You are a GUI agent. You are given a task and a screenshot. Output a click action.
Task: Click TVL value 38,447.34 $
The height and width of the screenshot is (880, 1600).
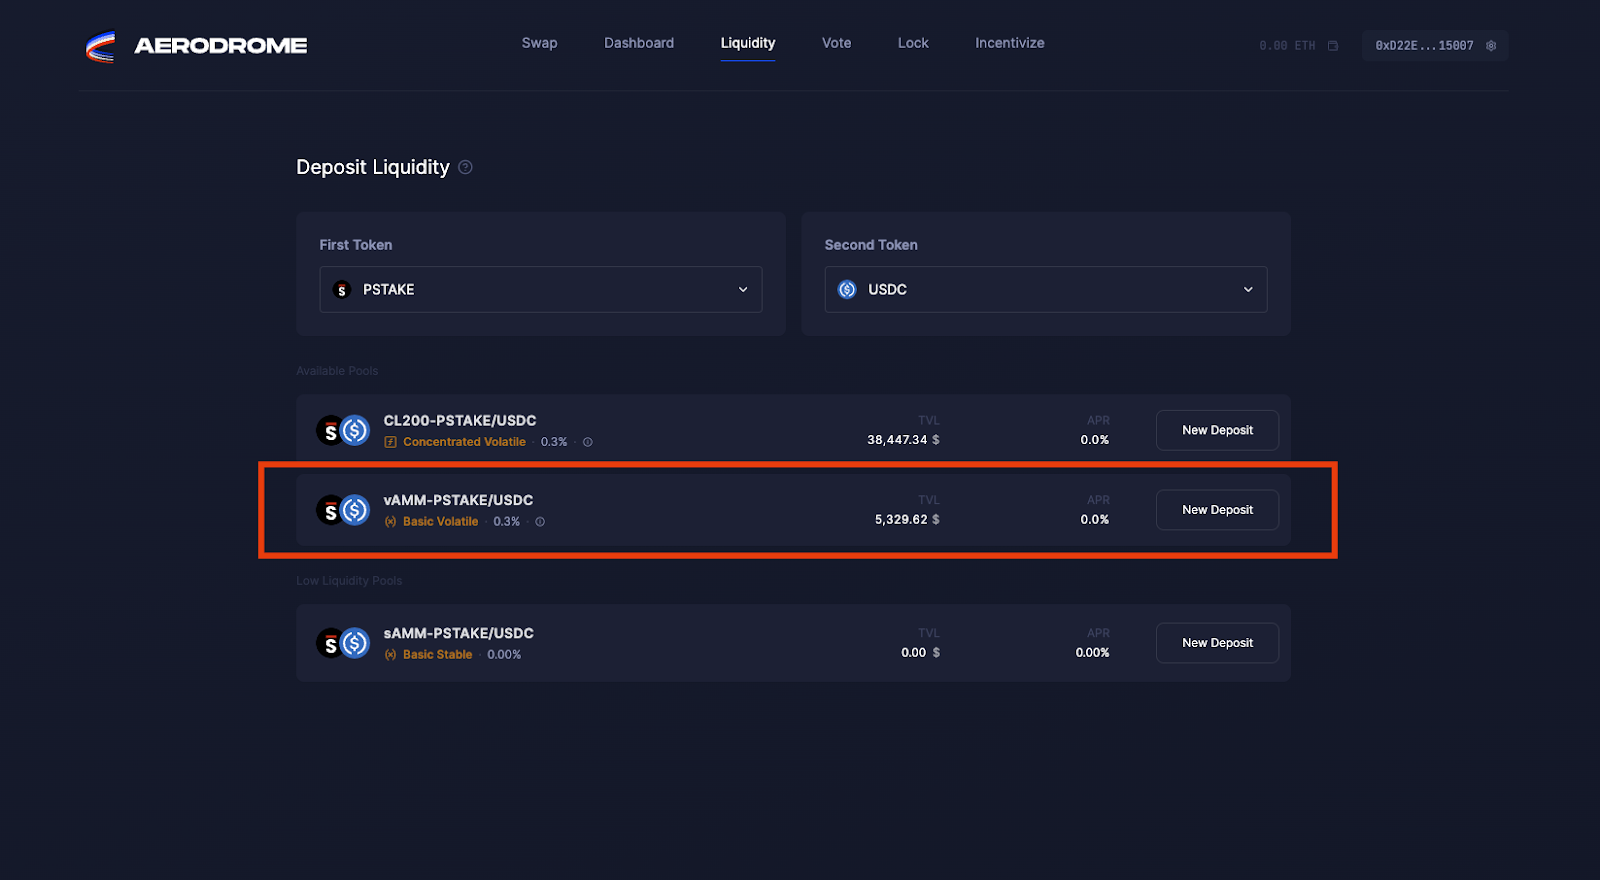coord(903,440)
